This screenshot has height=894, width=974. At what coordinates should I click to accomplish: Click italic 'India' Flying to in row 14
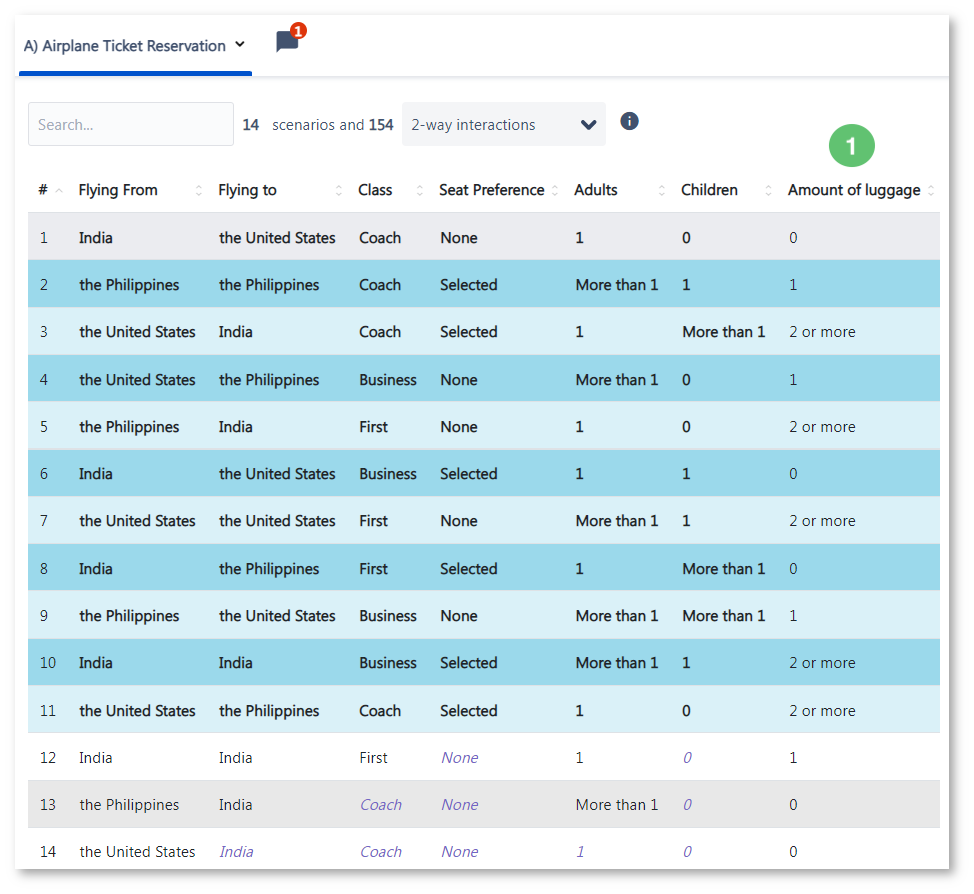click(x=236, y=852)
